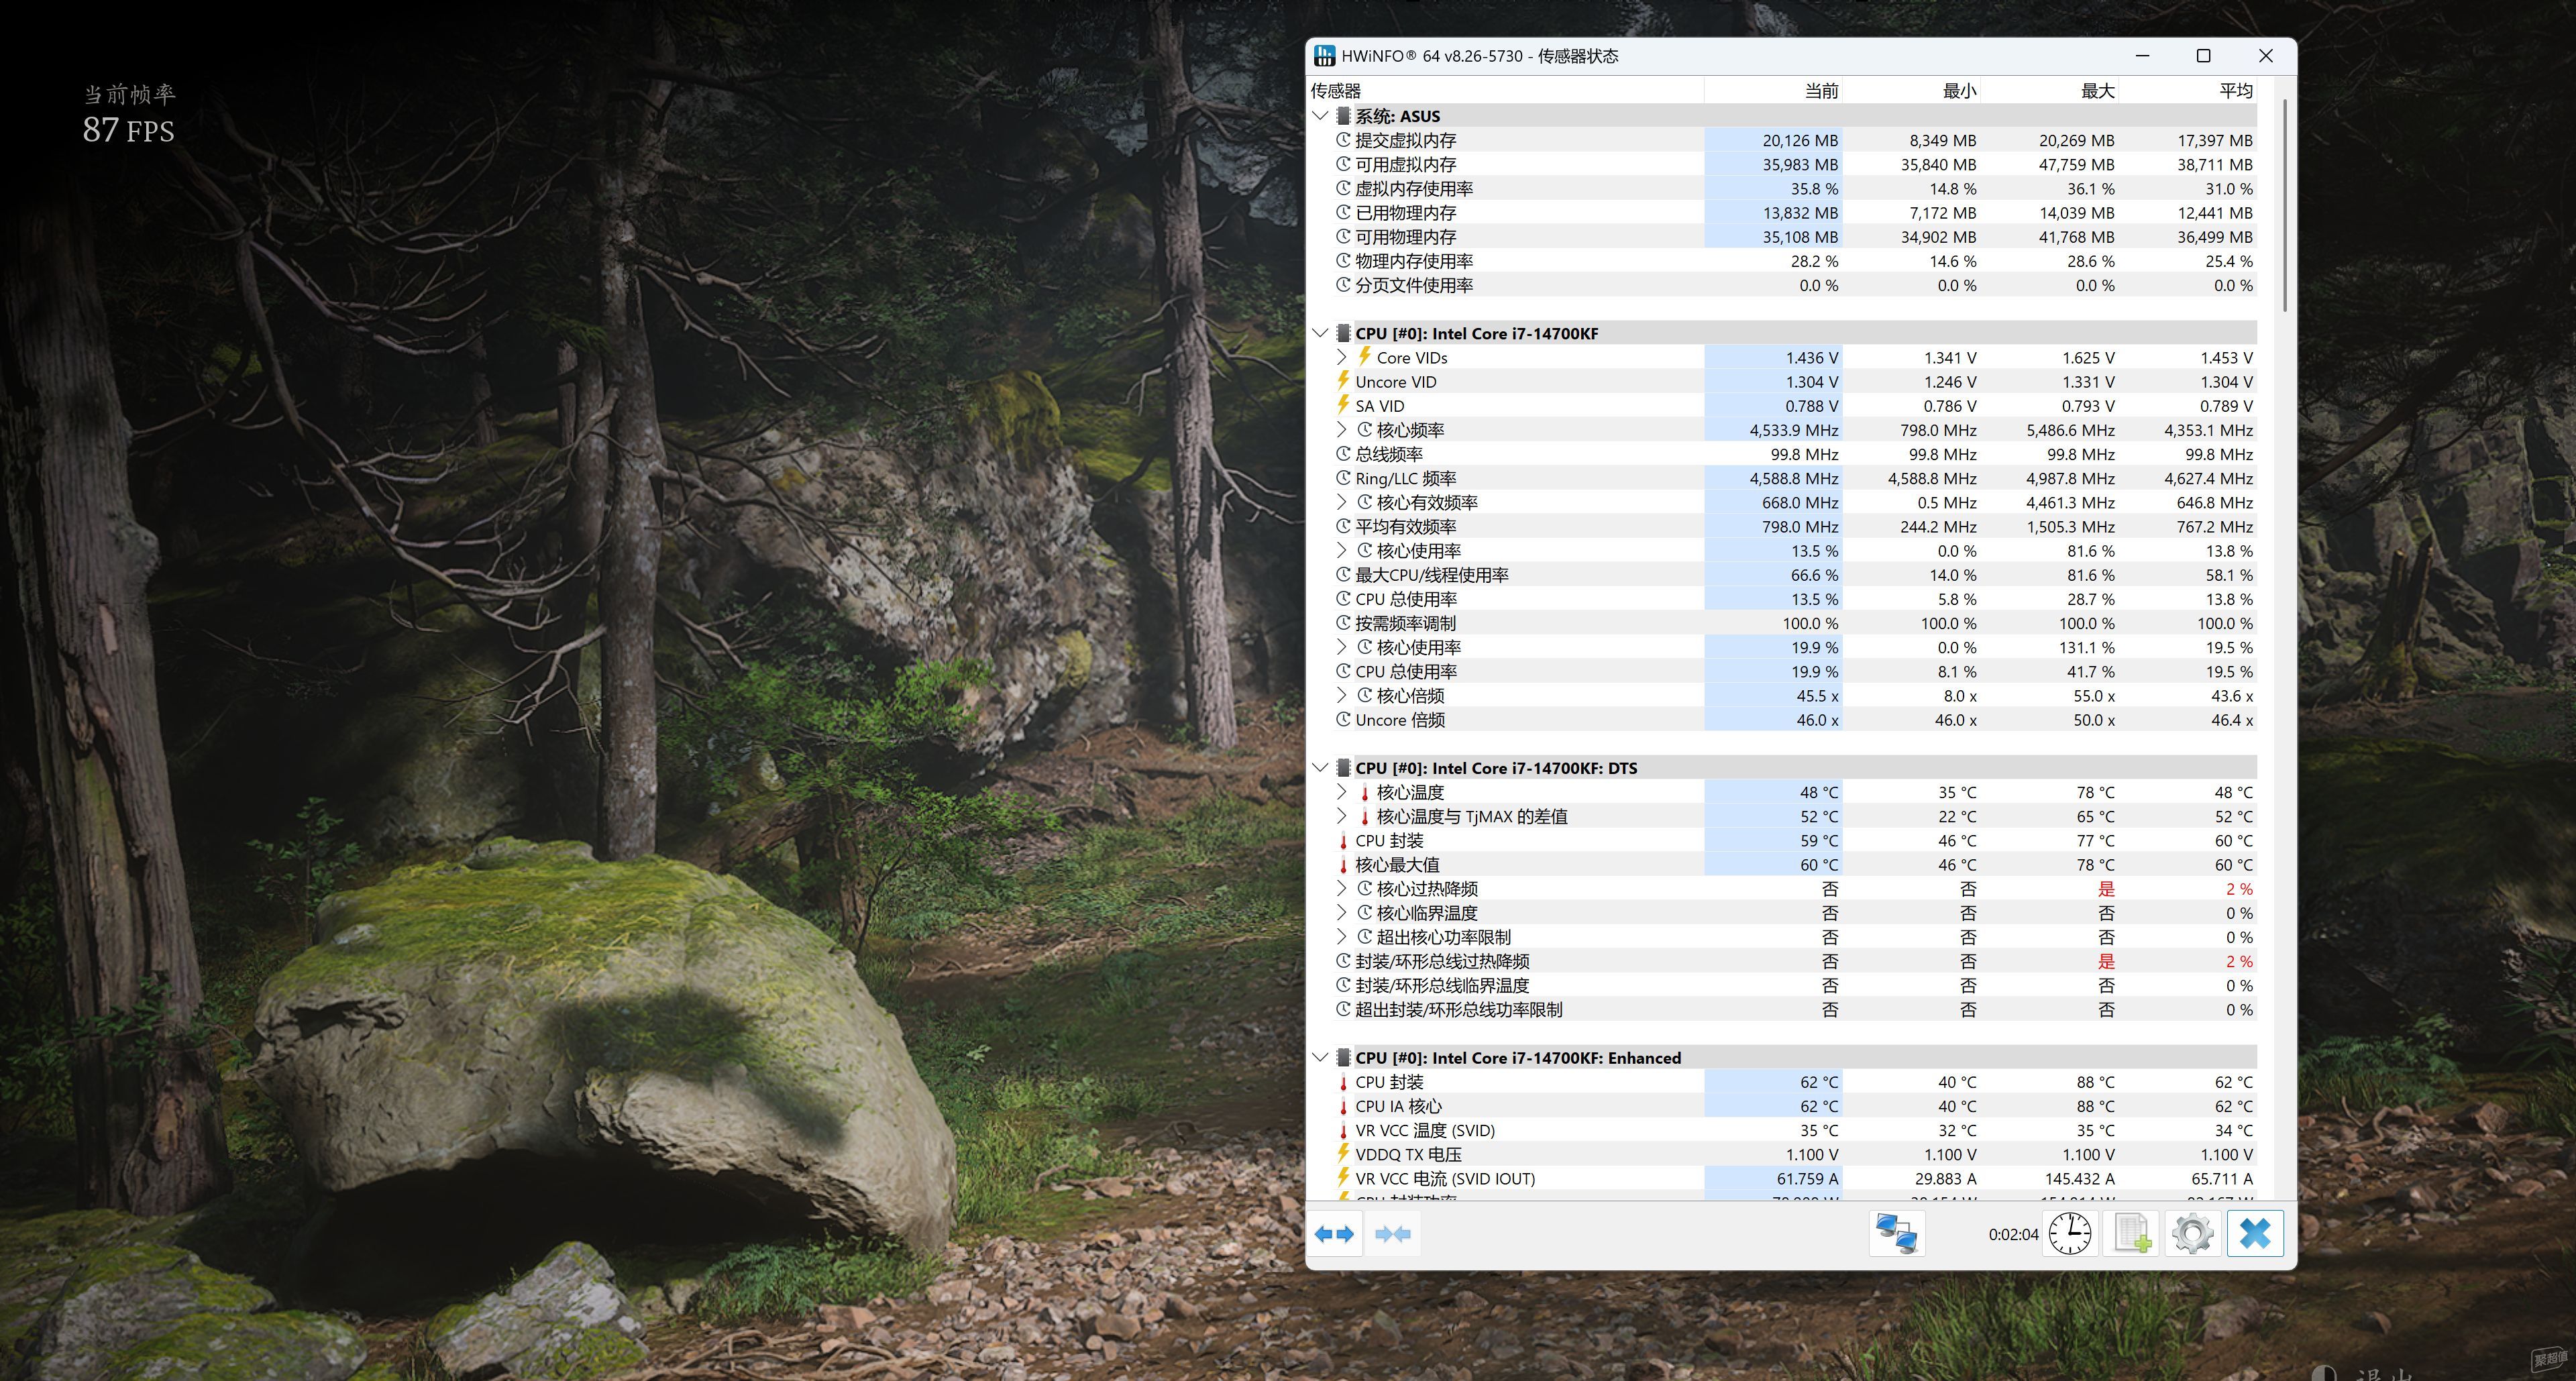Click the clock icon beside Ring/LLC 频率
Screen dimensions: 2576x1381
pos(1343,478)
